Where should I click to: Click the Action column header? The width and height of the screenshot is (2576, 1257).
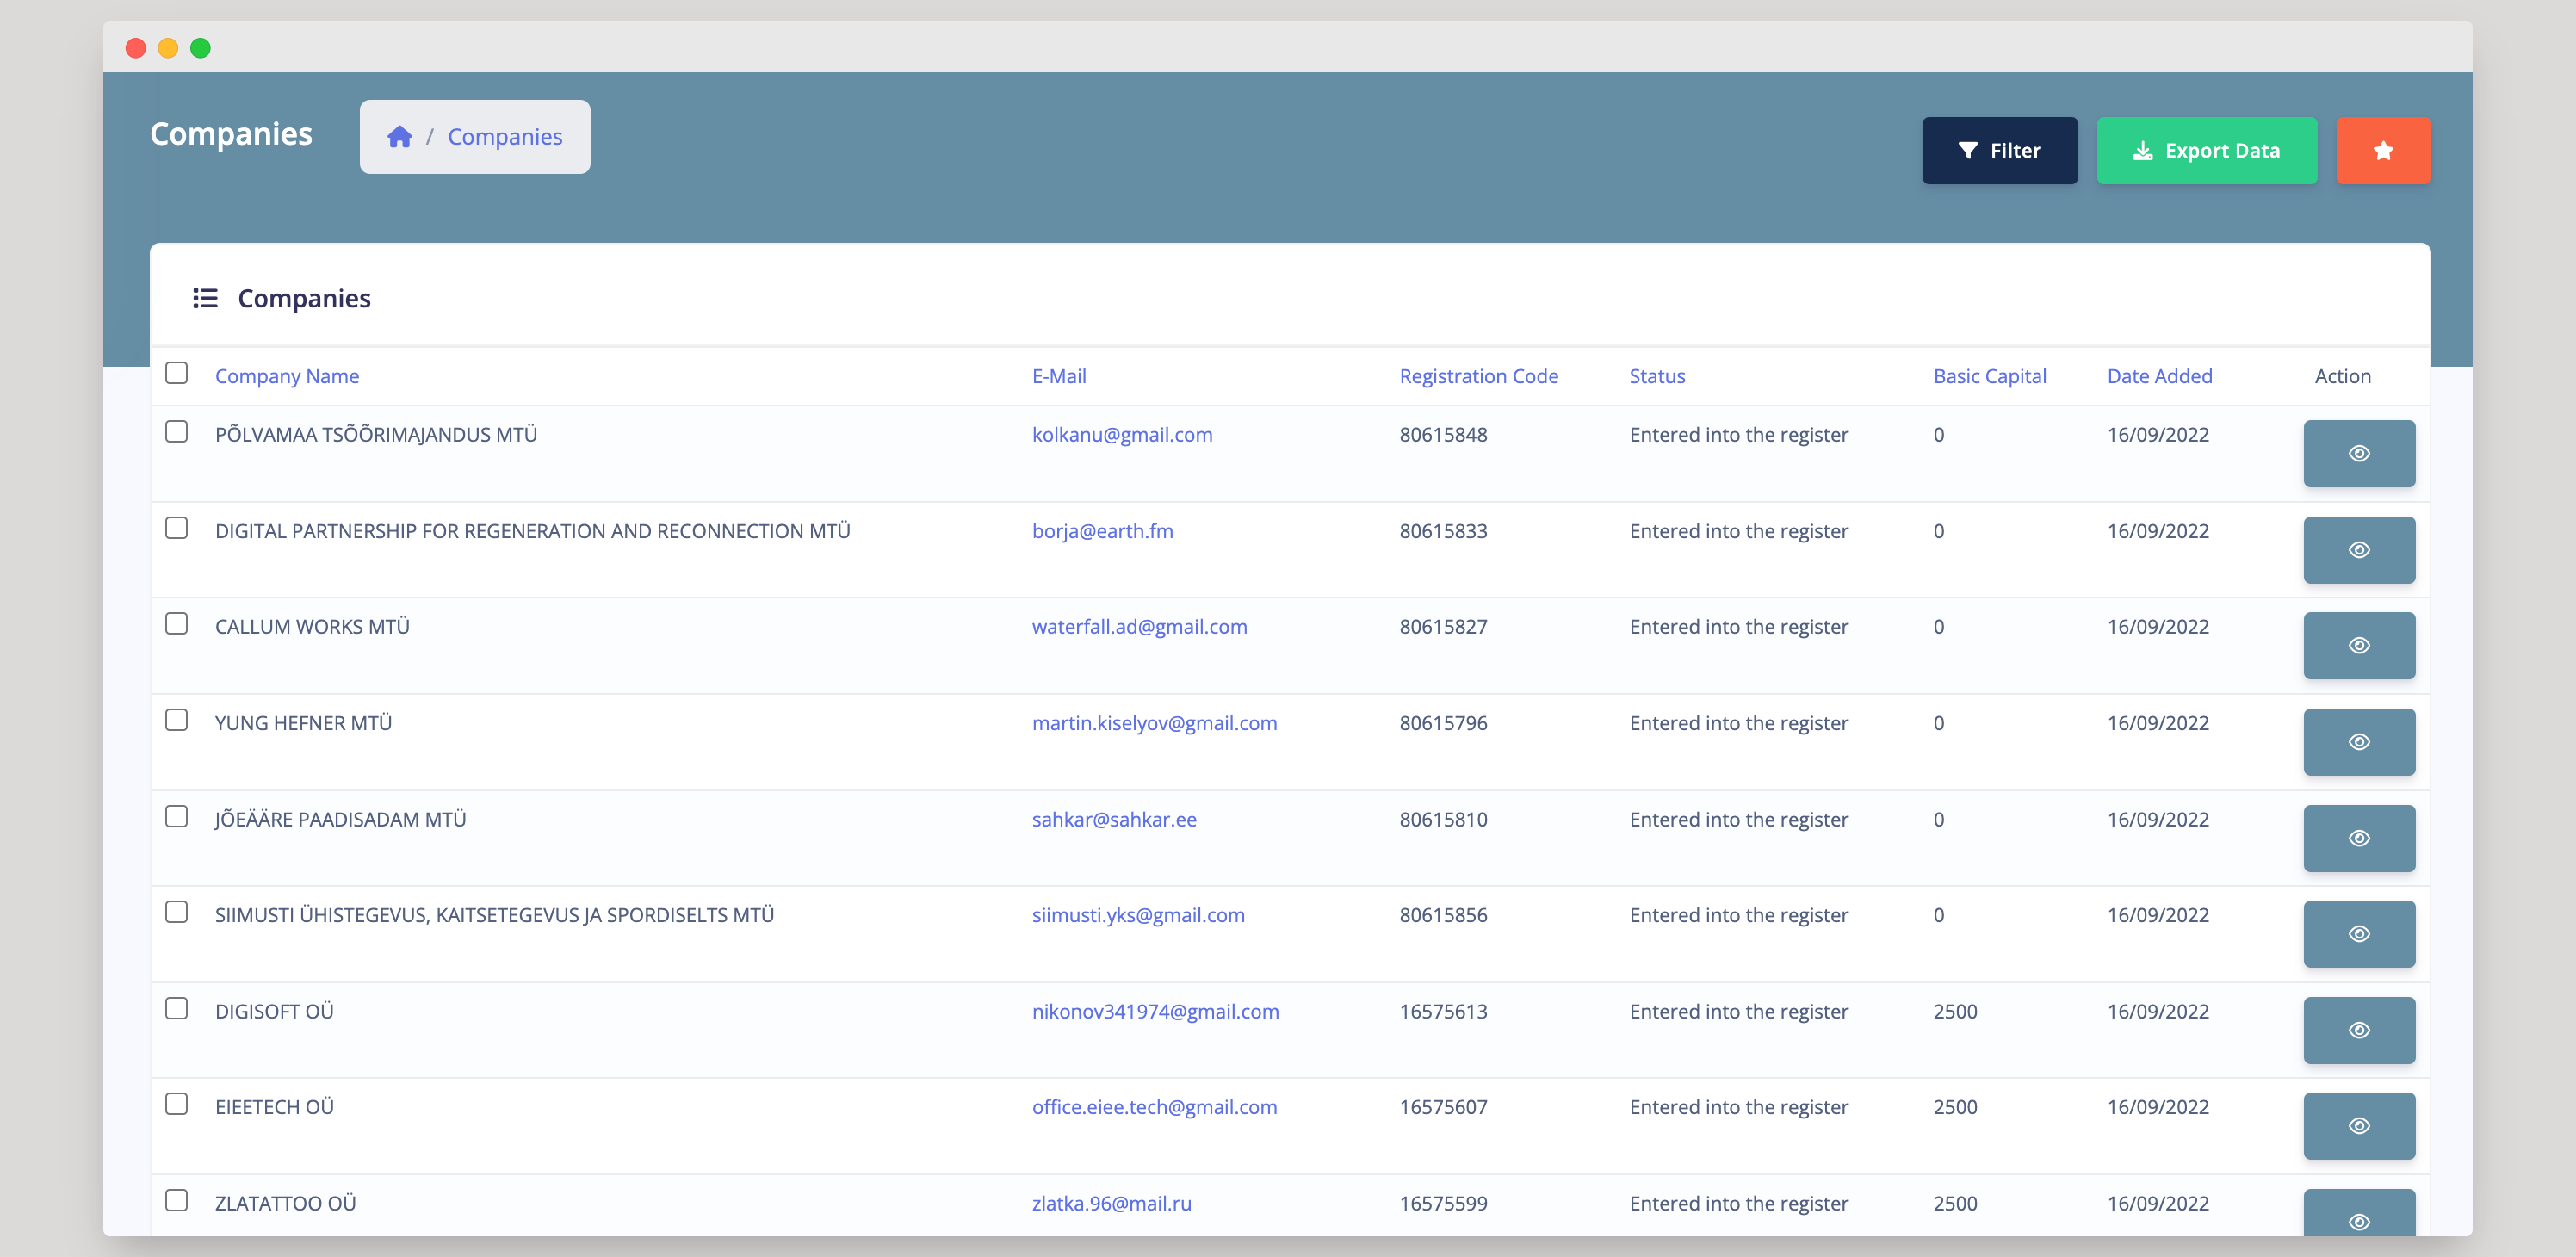coord(2342,376)
